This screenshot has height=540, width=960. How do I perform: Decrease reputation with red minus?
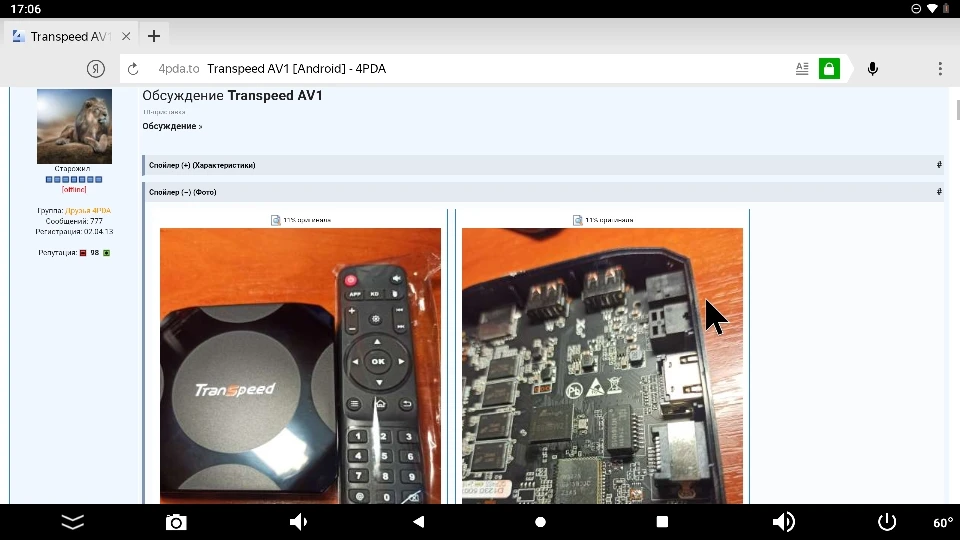pos(83,253)
